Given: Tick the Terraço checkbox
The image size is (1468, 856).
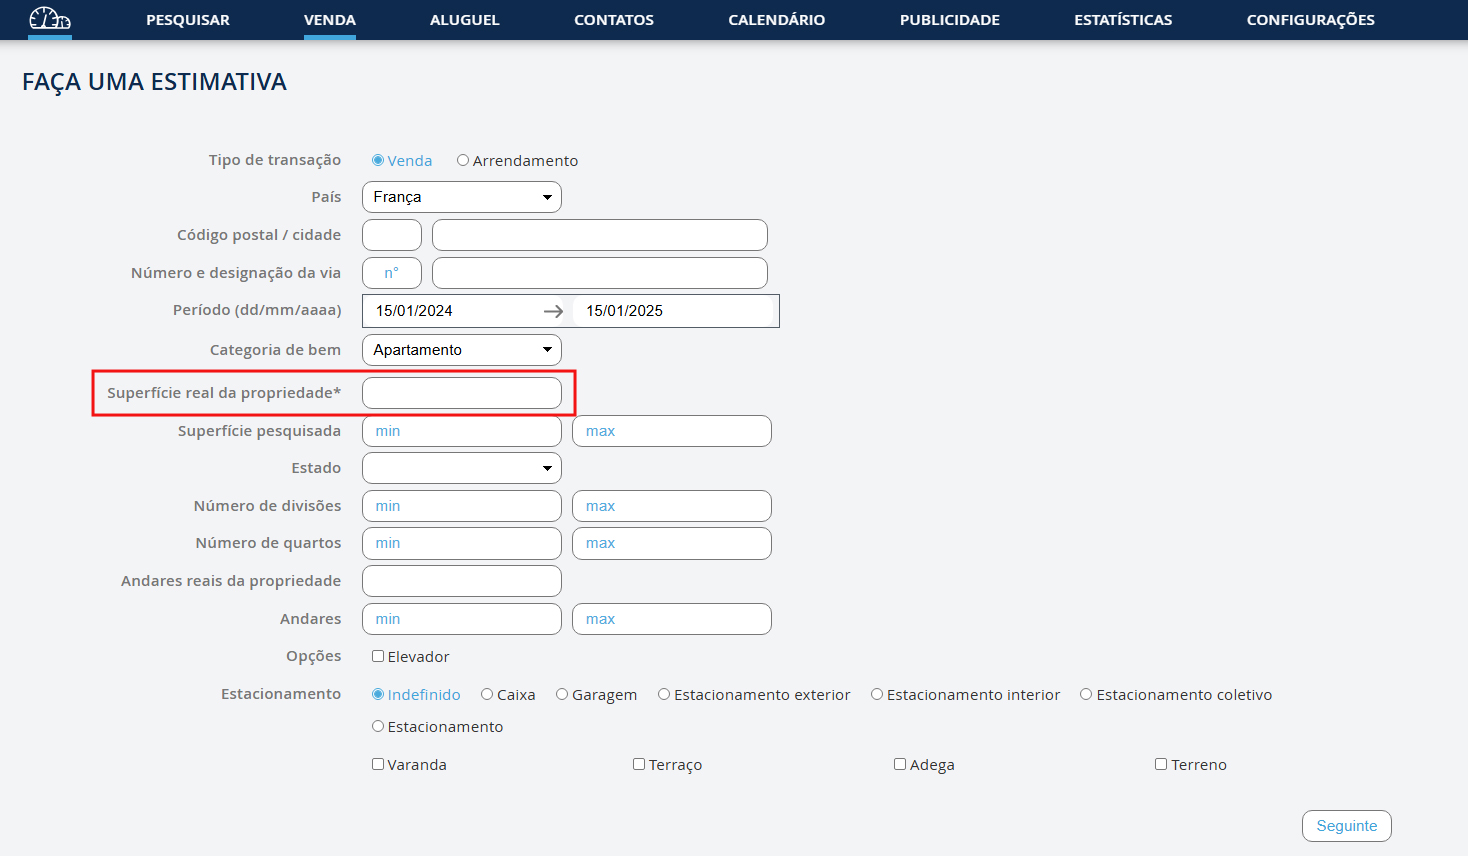Looking at the screenshot, I should click(639, 765).
